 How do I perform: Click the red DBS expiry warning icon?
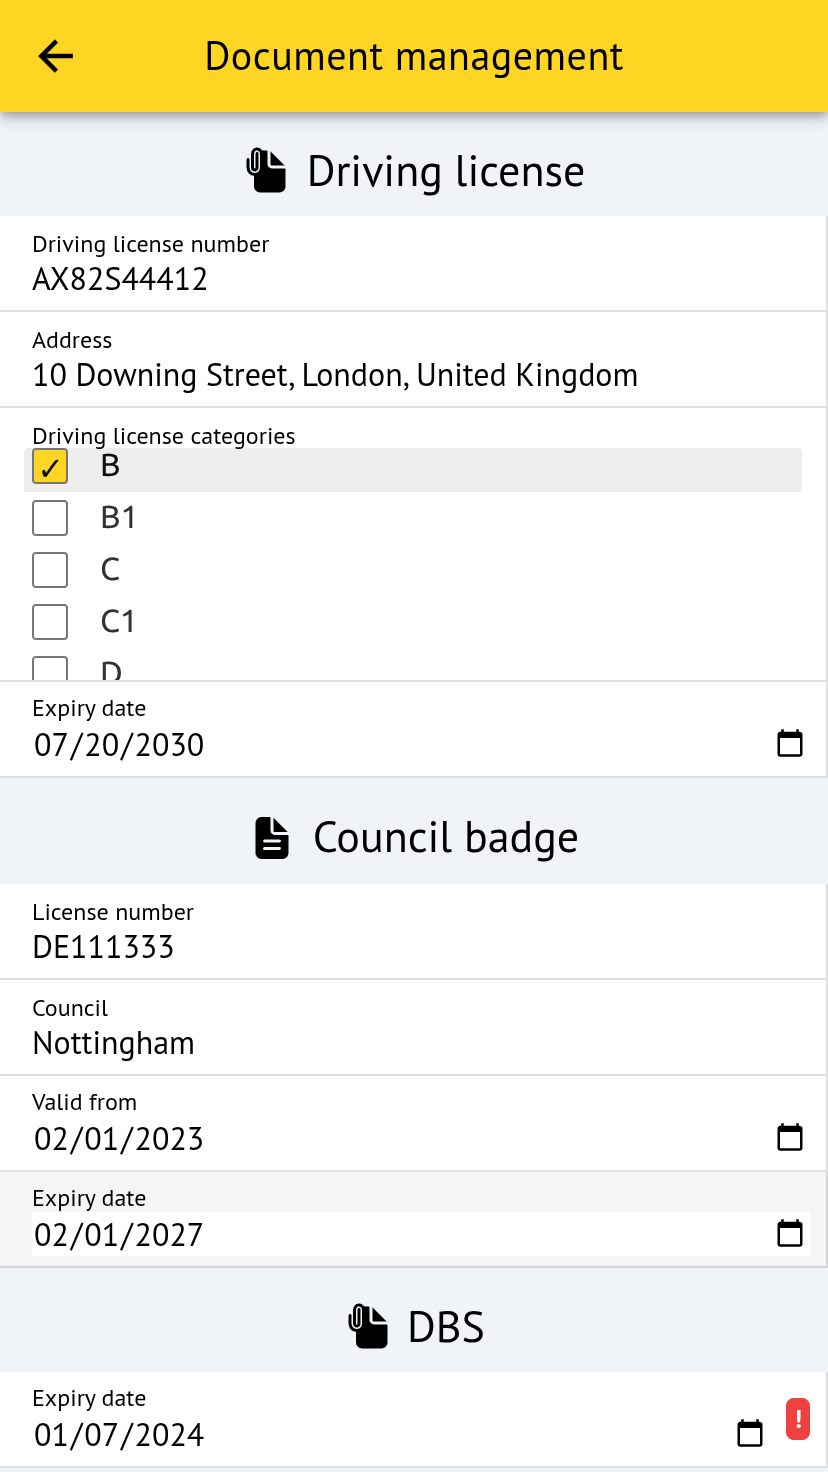pos(798,1419)
